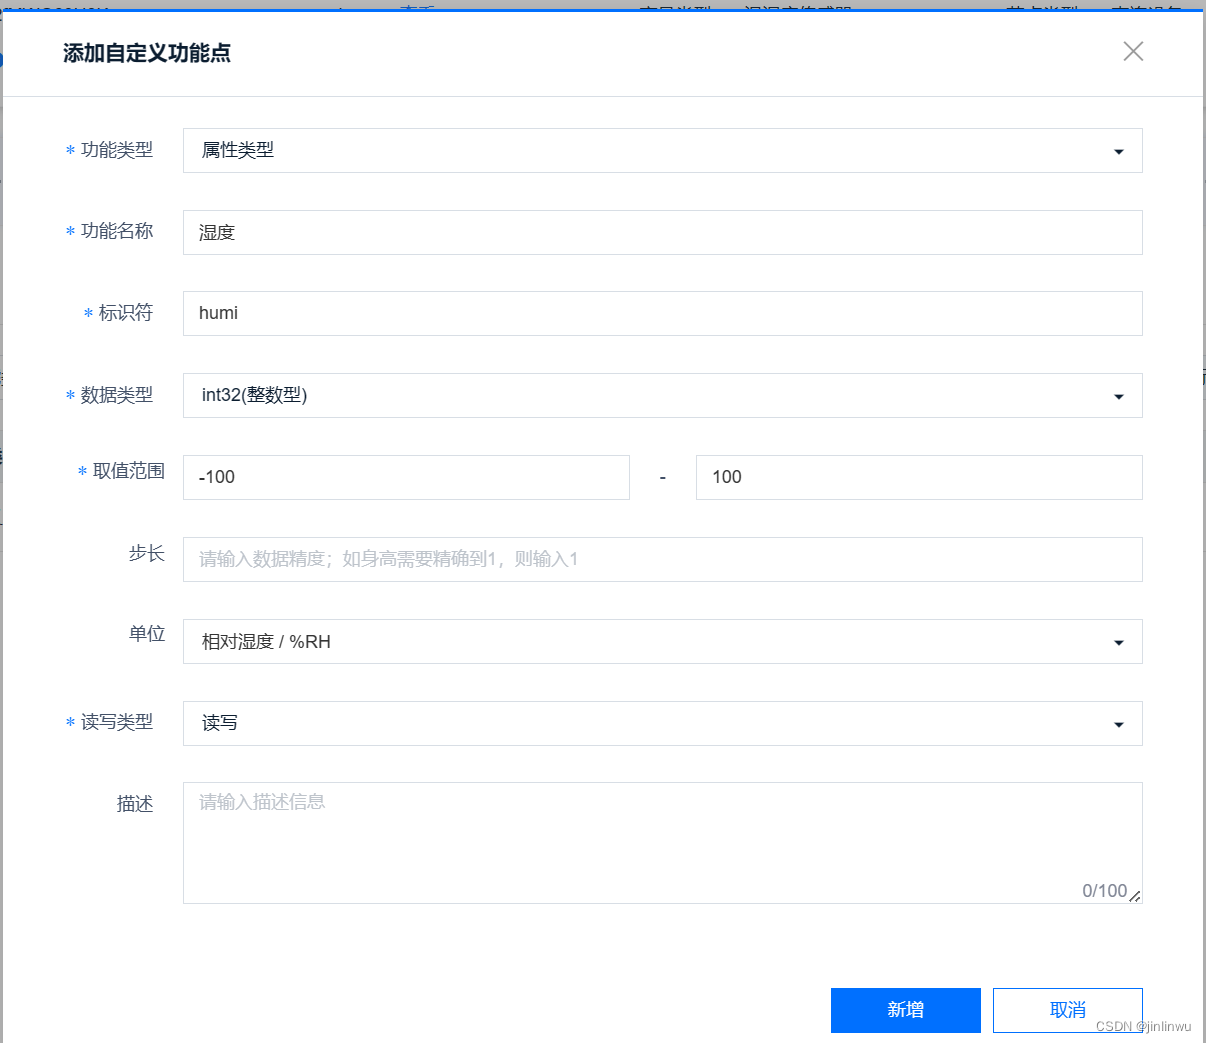Click the empty 步长 input field
The image size is (1206, 1043).
(x=662, y=559)
